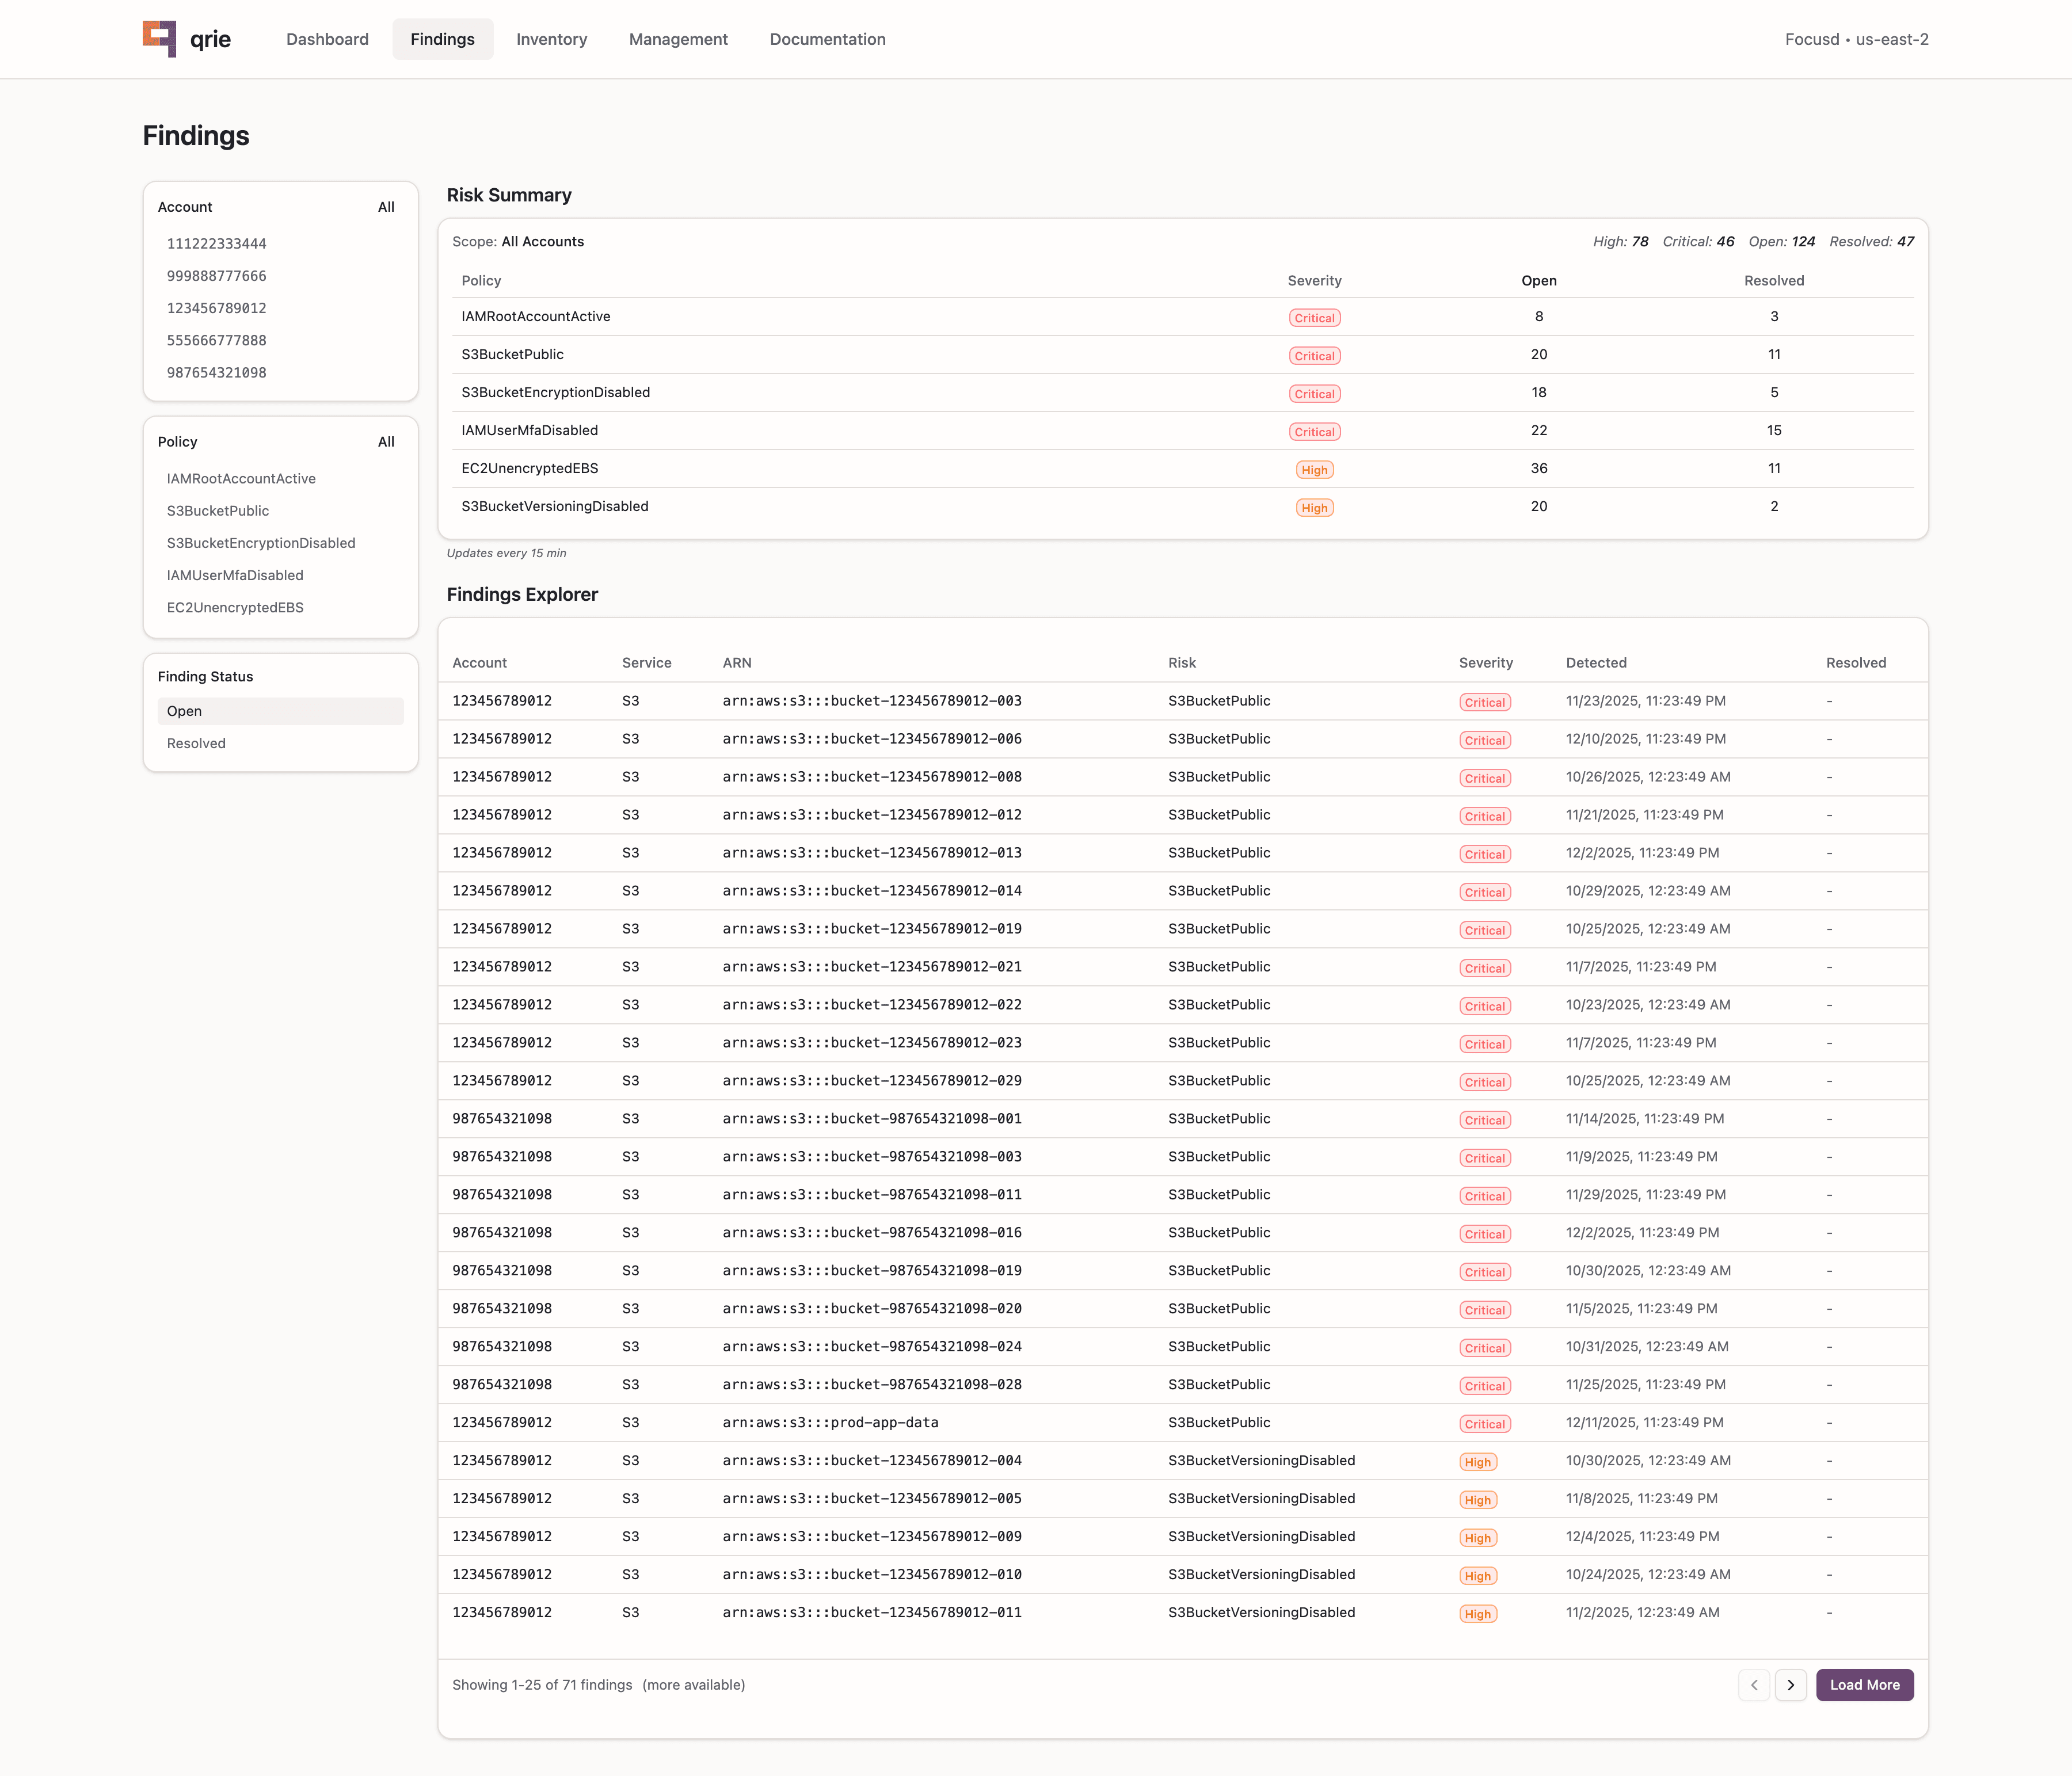The height and width of the screenshot is (1776, 2072).
Task: Click the EC2UnencryptedEBS policy filter
Action: coord(235,607)
